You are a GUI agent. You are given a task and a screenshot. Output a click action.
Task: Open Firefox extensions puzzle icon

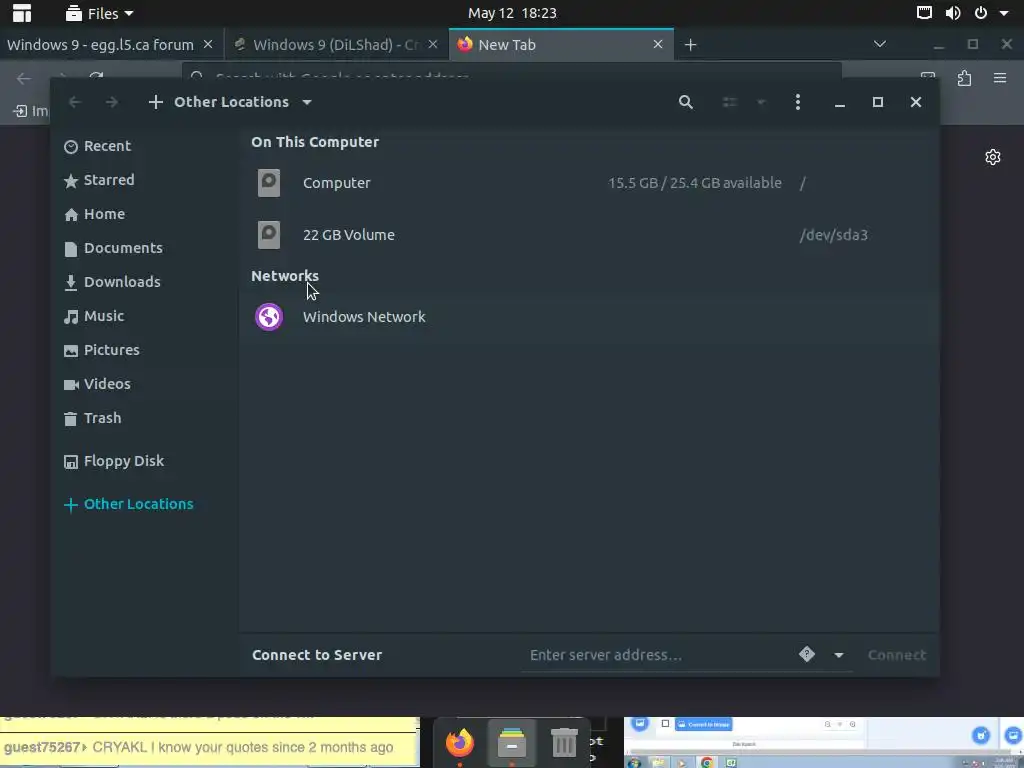pyautogui.click(x=964, y=79)
